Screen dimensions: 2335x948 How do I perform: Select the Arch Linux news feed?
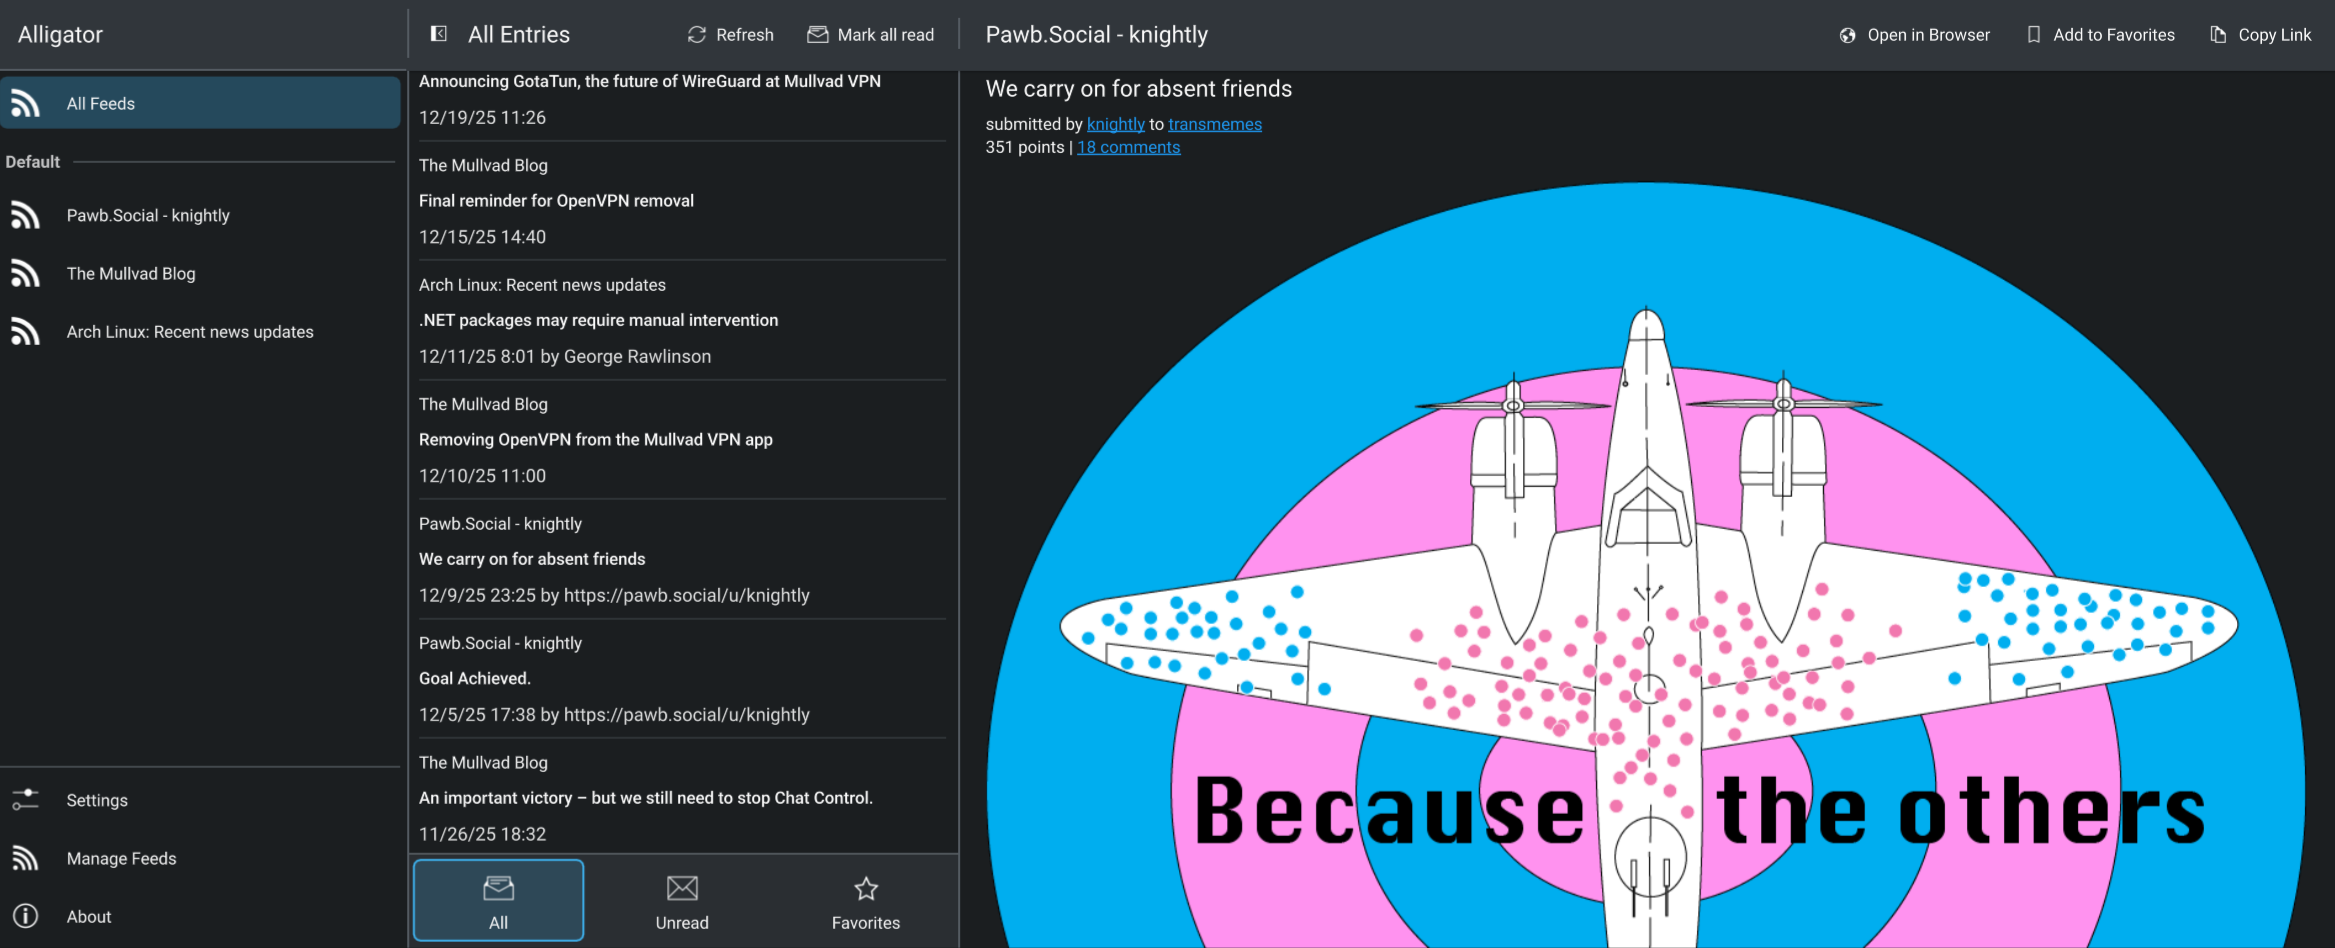click(x=190, y=331)
